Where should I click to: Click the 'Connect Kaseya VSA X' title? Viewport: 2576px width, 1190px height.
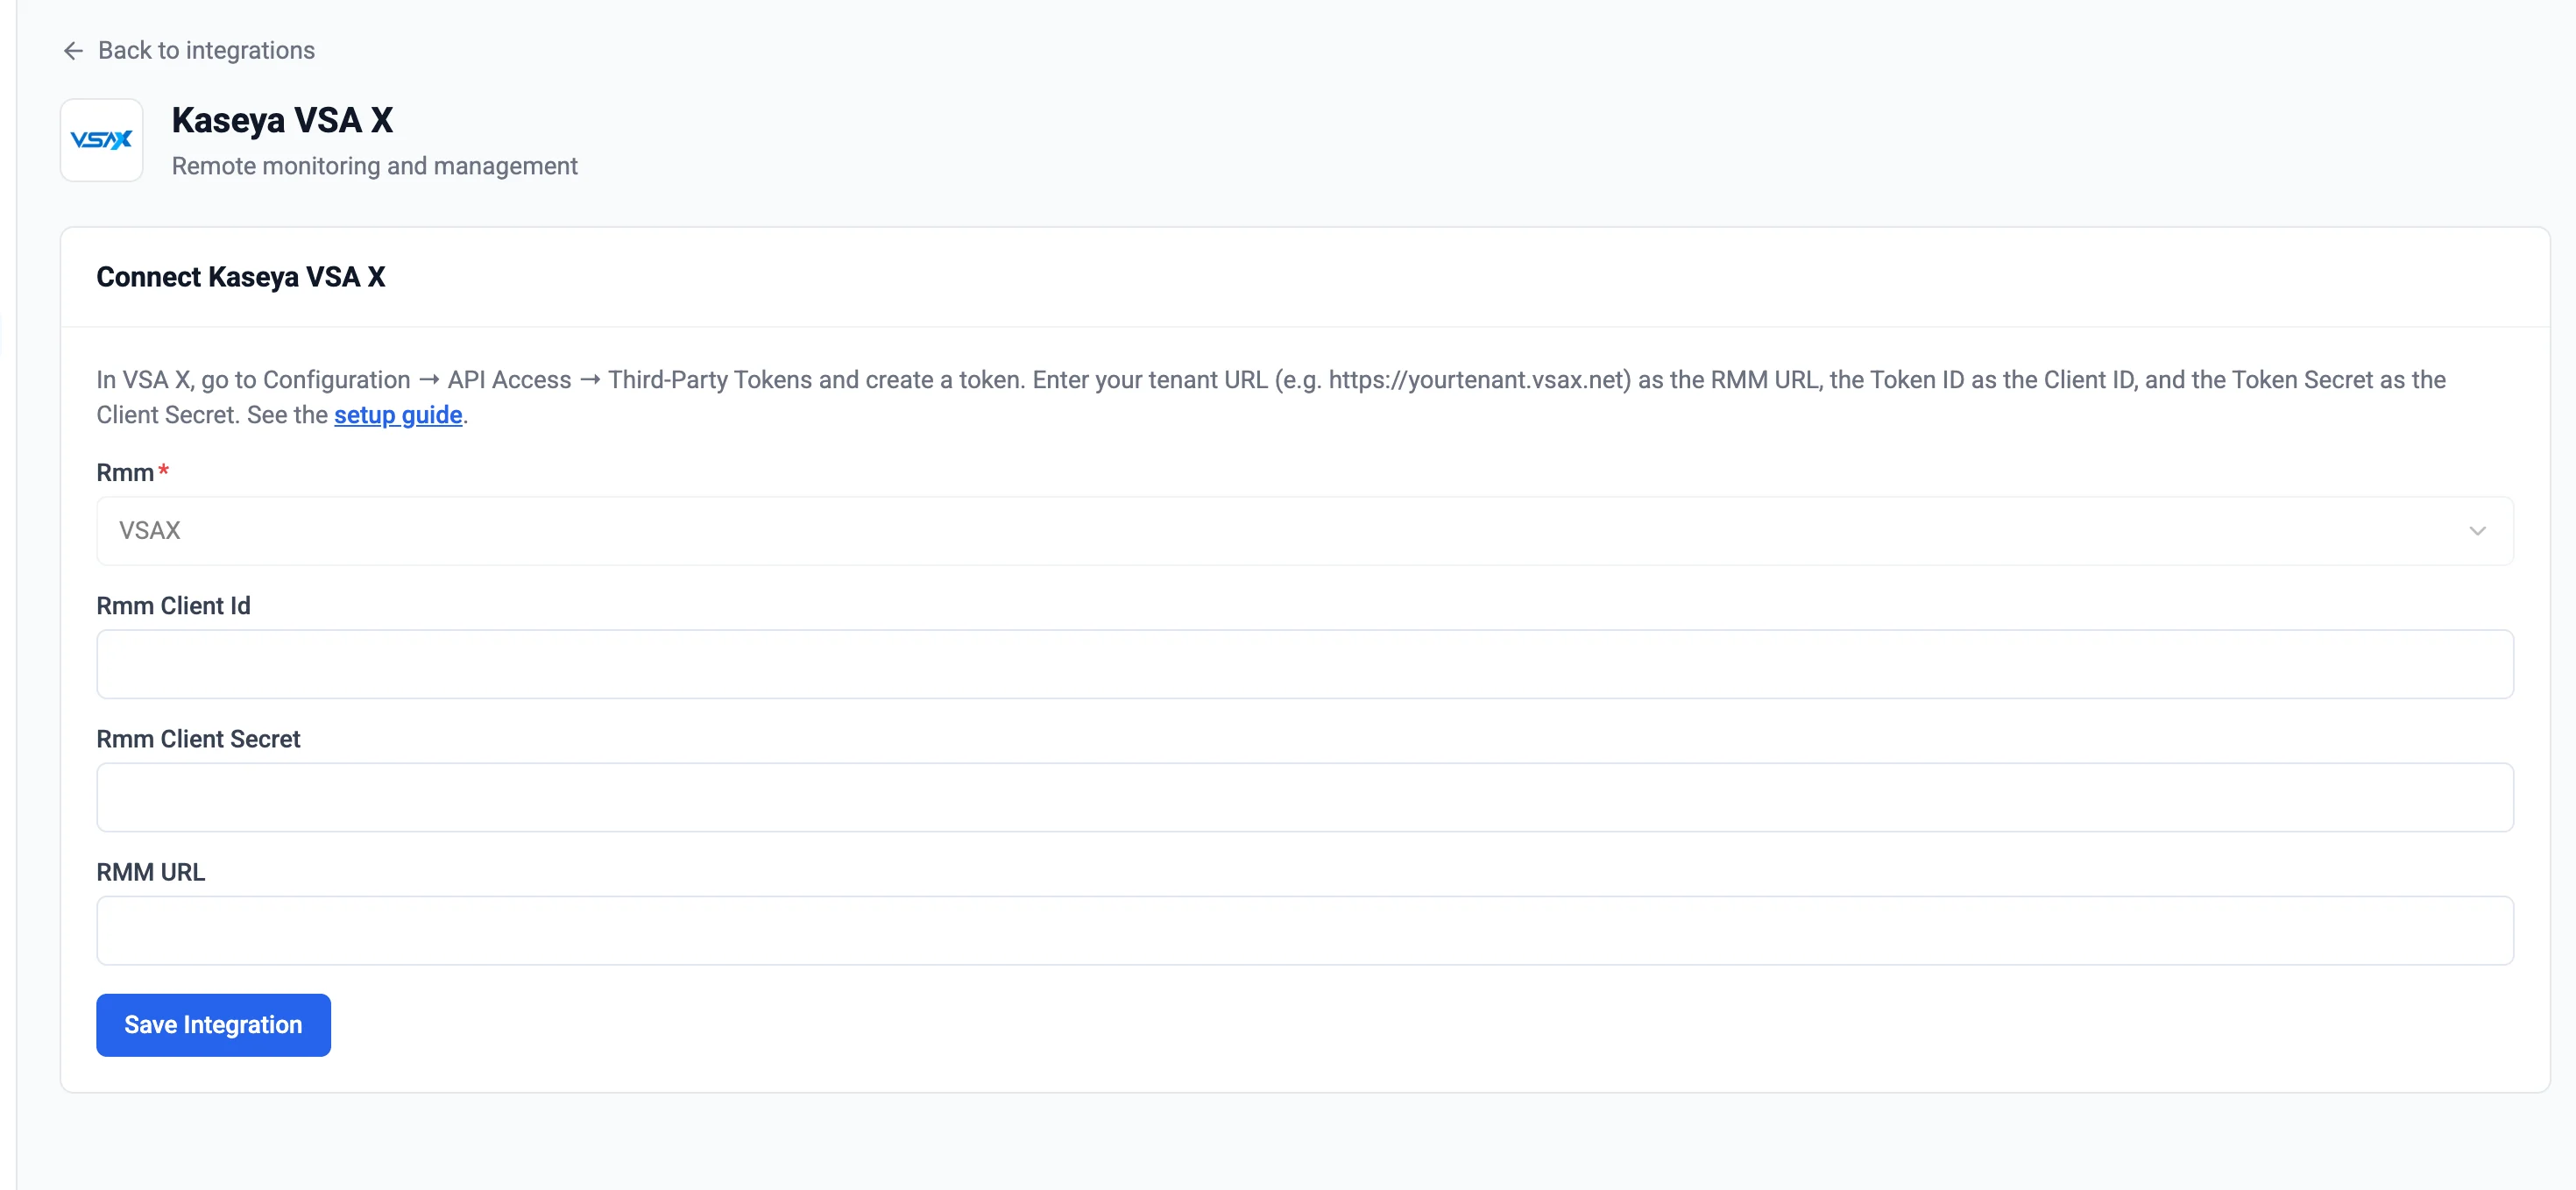(x=241, y=277)
